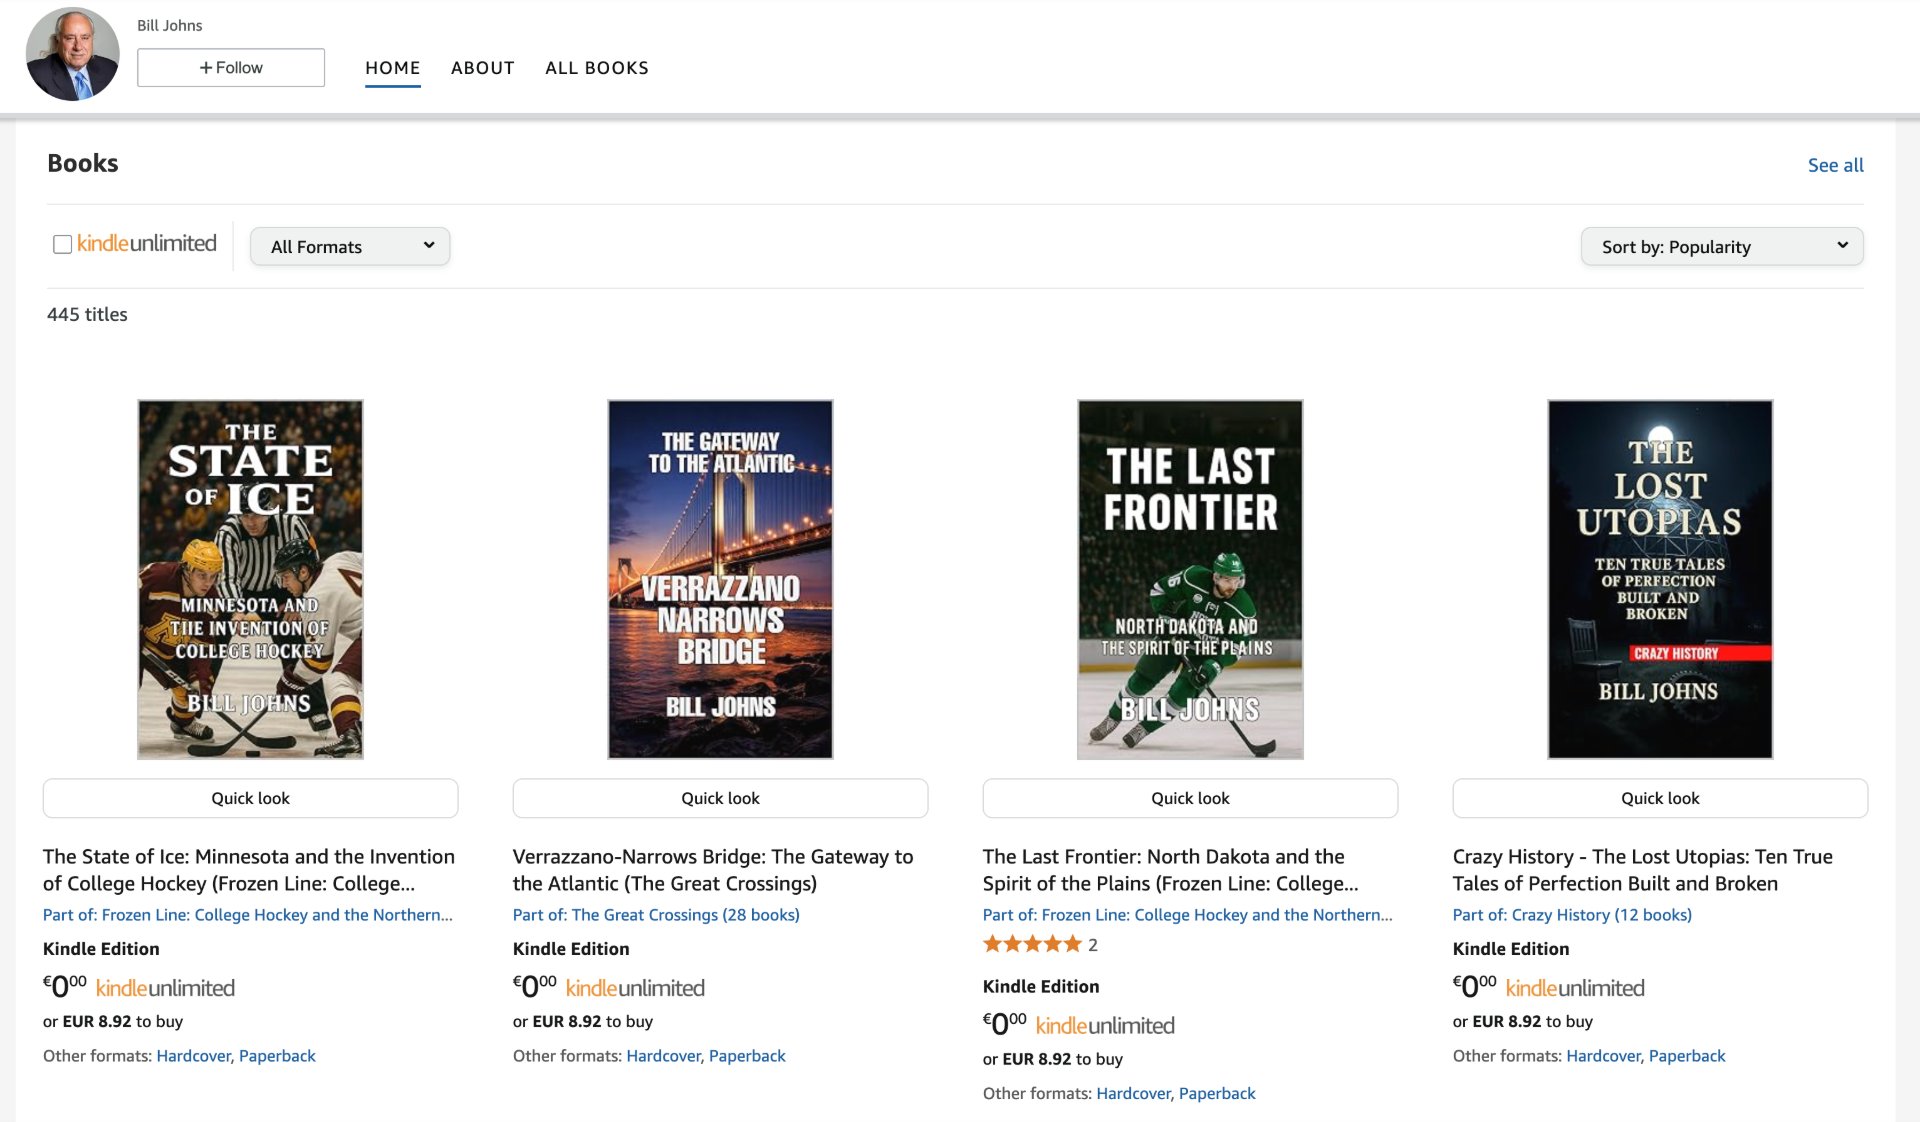Image resolution: width=1920 pixels, height=1122 pixels.
Task: Click Kindle Unlimited logo under Lost Utopias
Action: point(1575,988)
